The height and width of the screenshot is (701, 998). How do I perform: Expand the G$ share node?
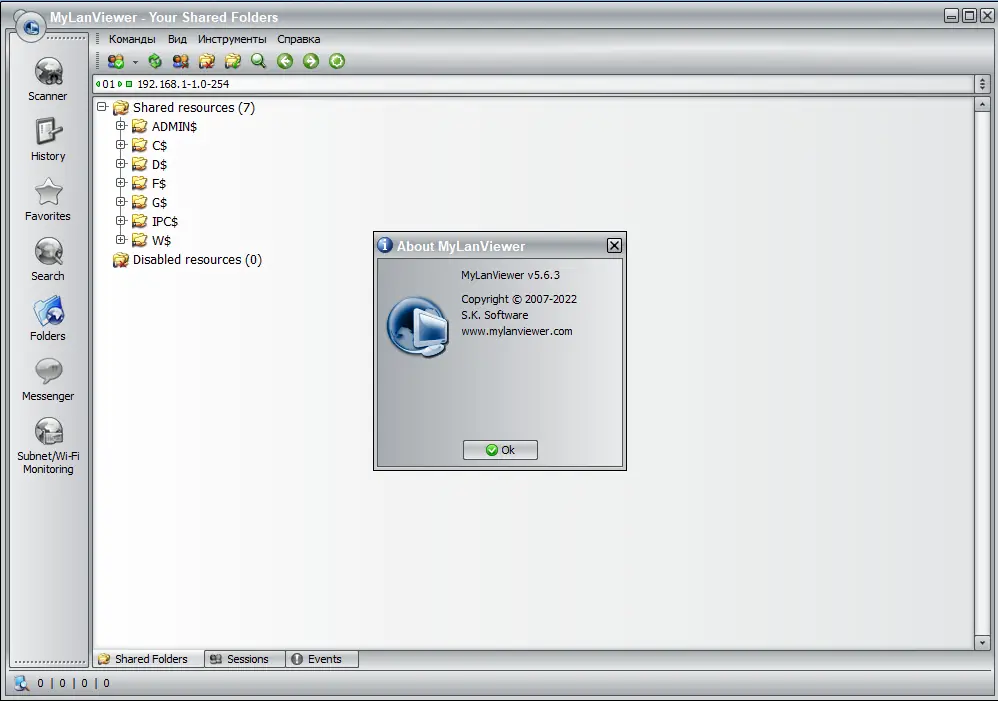(x=121, y=202)
